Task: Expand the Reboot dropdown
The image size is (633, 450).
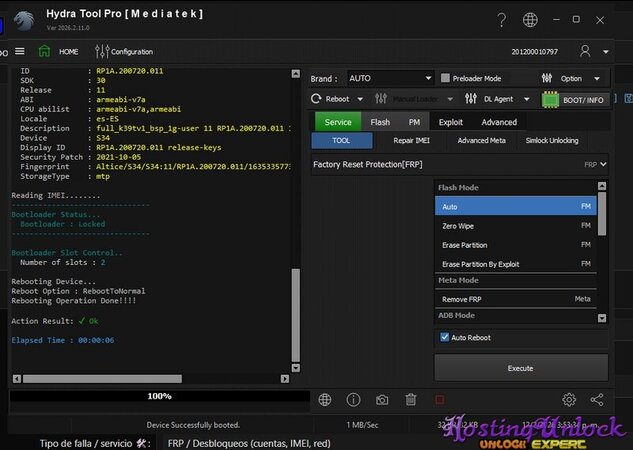Action: click(x=336, y=99)
